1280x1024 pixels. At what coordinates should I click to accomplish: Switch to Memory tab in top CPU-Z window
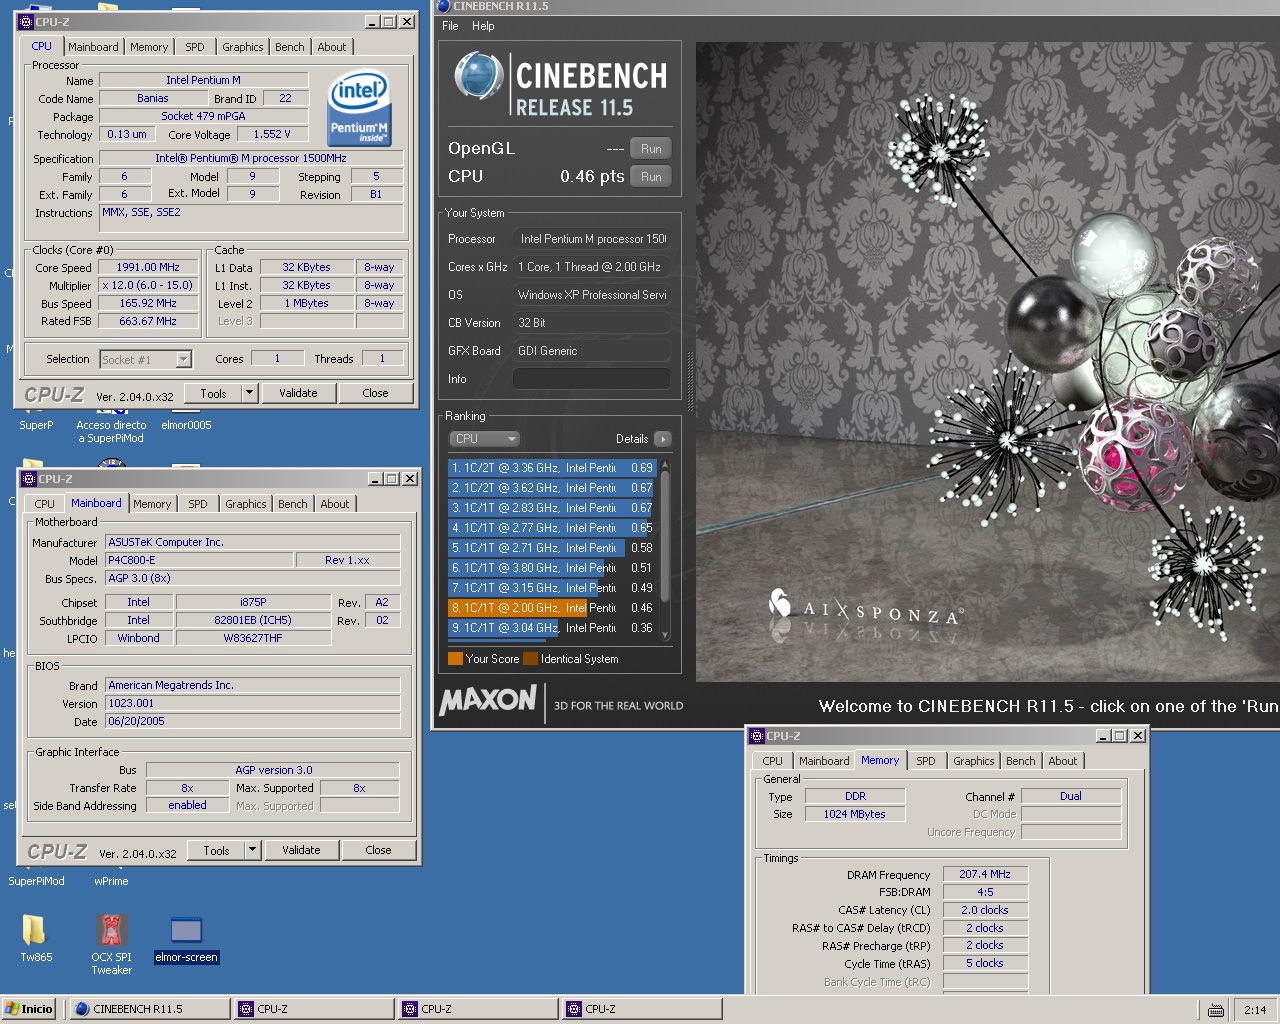click(149, 47)
